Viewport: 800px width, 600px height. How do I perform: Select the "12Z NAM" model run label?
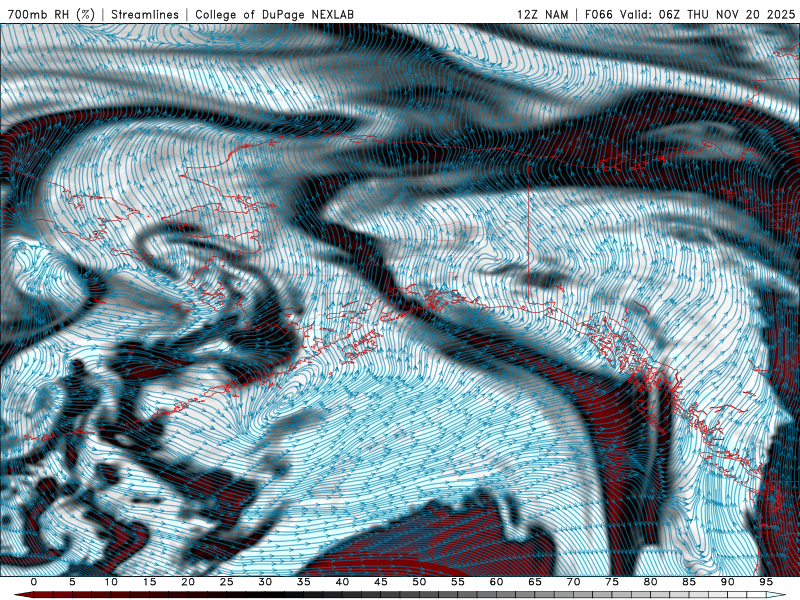click(x=542, y=14)
